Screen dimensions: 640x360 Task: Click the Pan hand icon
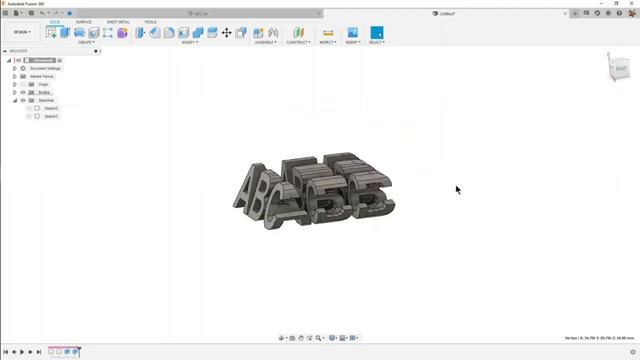pyautogui.click(x=301, y=338)
